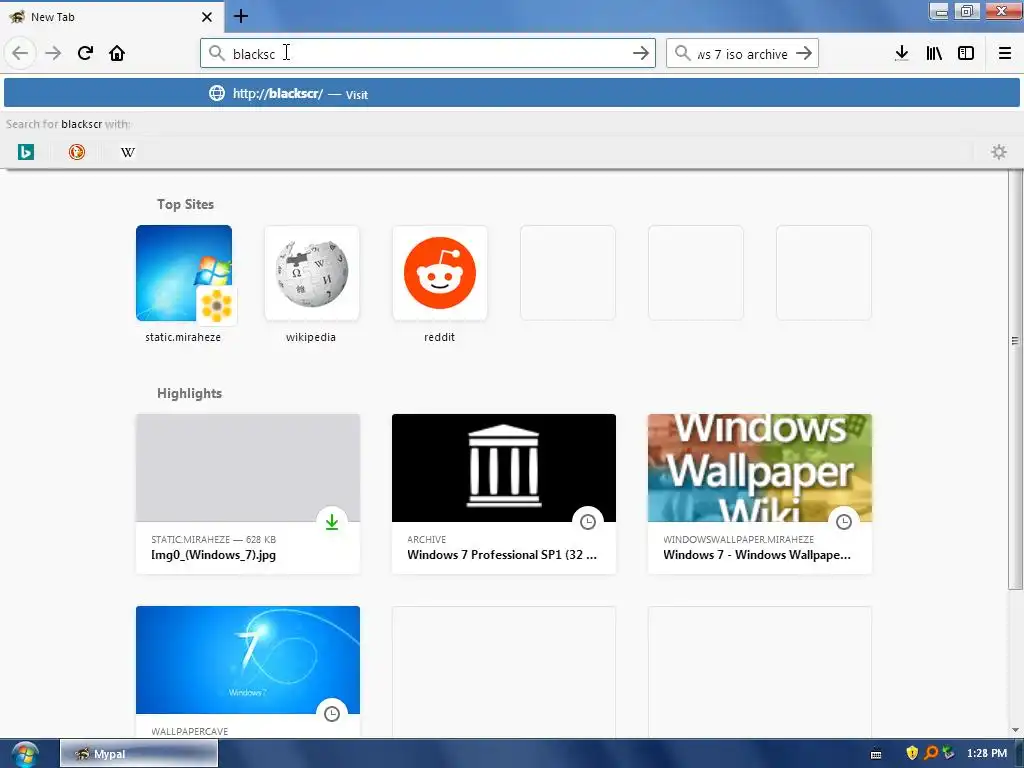Click the green download badge on Img0 card
1024x768 pixels.
332,522
